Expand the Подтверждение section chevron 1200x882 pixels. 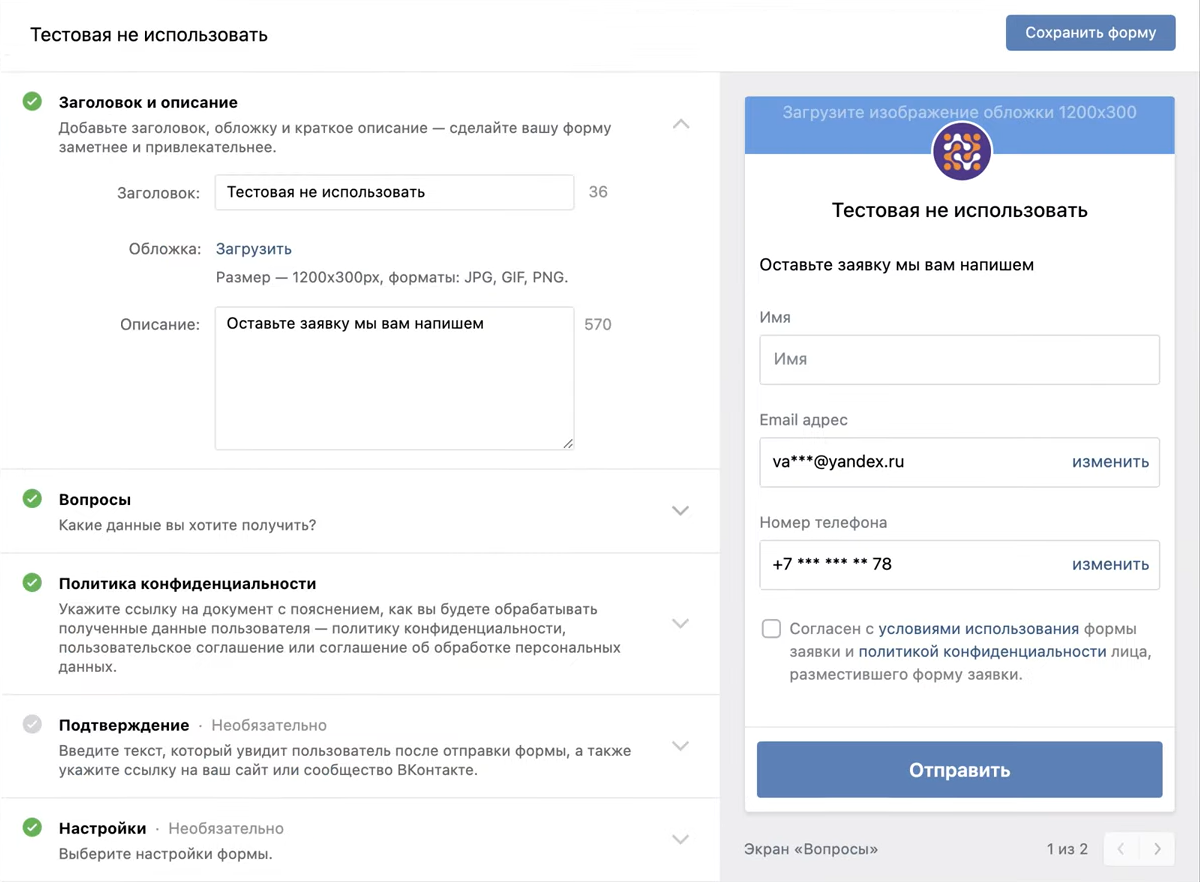681,746
